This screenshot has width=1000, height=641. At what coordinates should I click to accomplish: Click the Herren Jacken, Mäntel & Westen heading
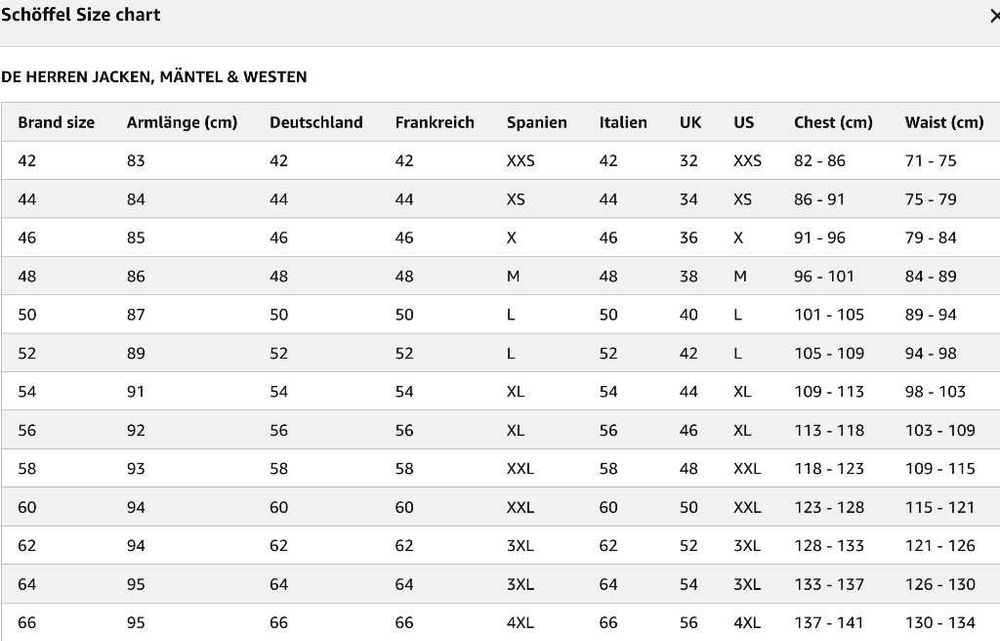154,76
